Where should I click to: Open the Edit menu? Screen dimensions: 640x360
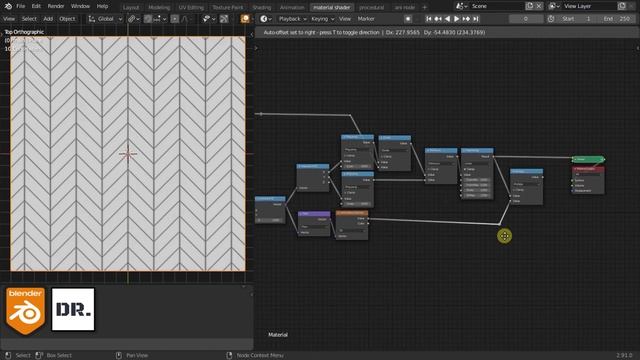point(36,6)
